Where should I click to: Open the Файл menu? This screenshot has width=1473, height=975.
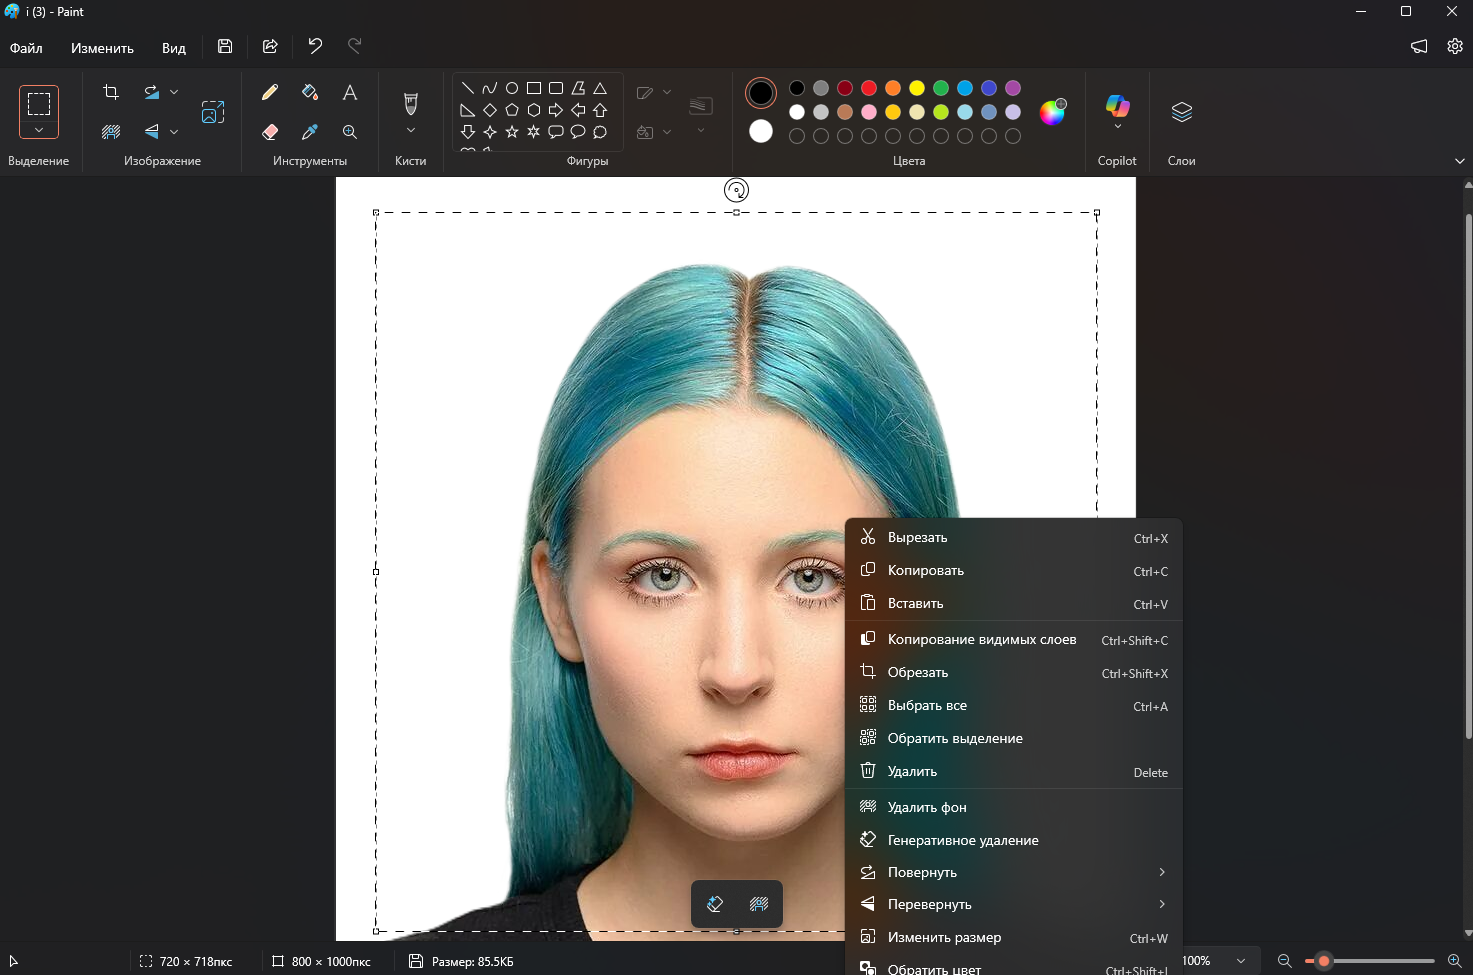(x=26, y=48)
